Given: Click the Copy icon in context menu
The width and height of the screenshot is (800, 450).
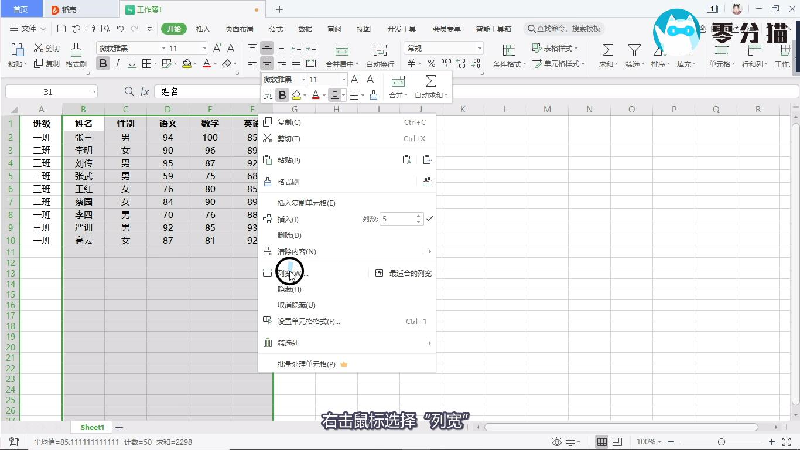Looking at the screenshot, I should tap(267, 123).
